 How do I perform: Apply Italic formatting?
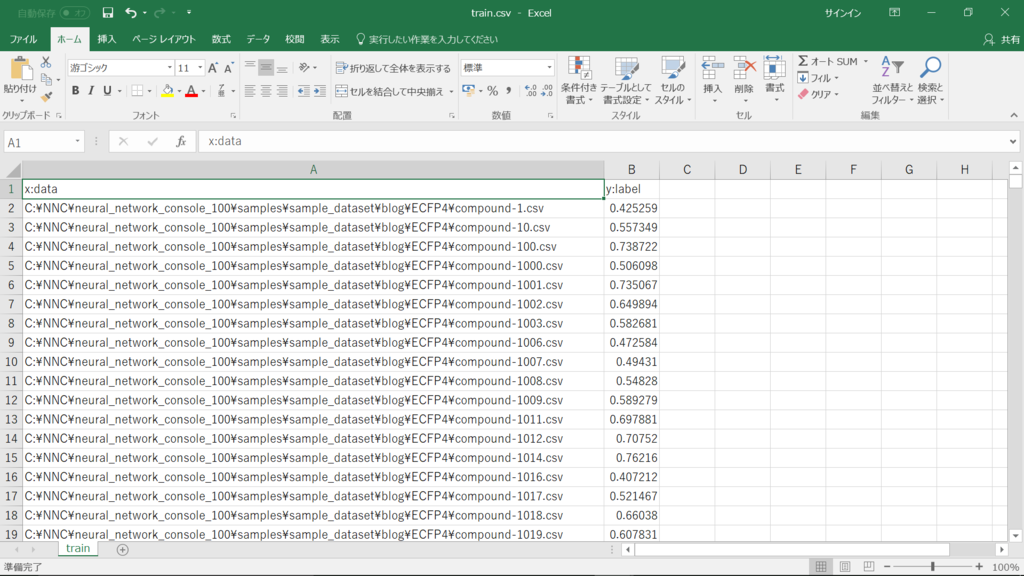91,91
